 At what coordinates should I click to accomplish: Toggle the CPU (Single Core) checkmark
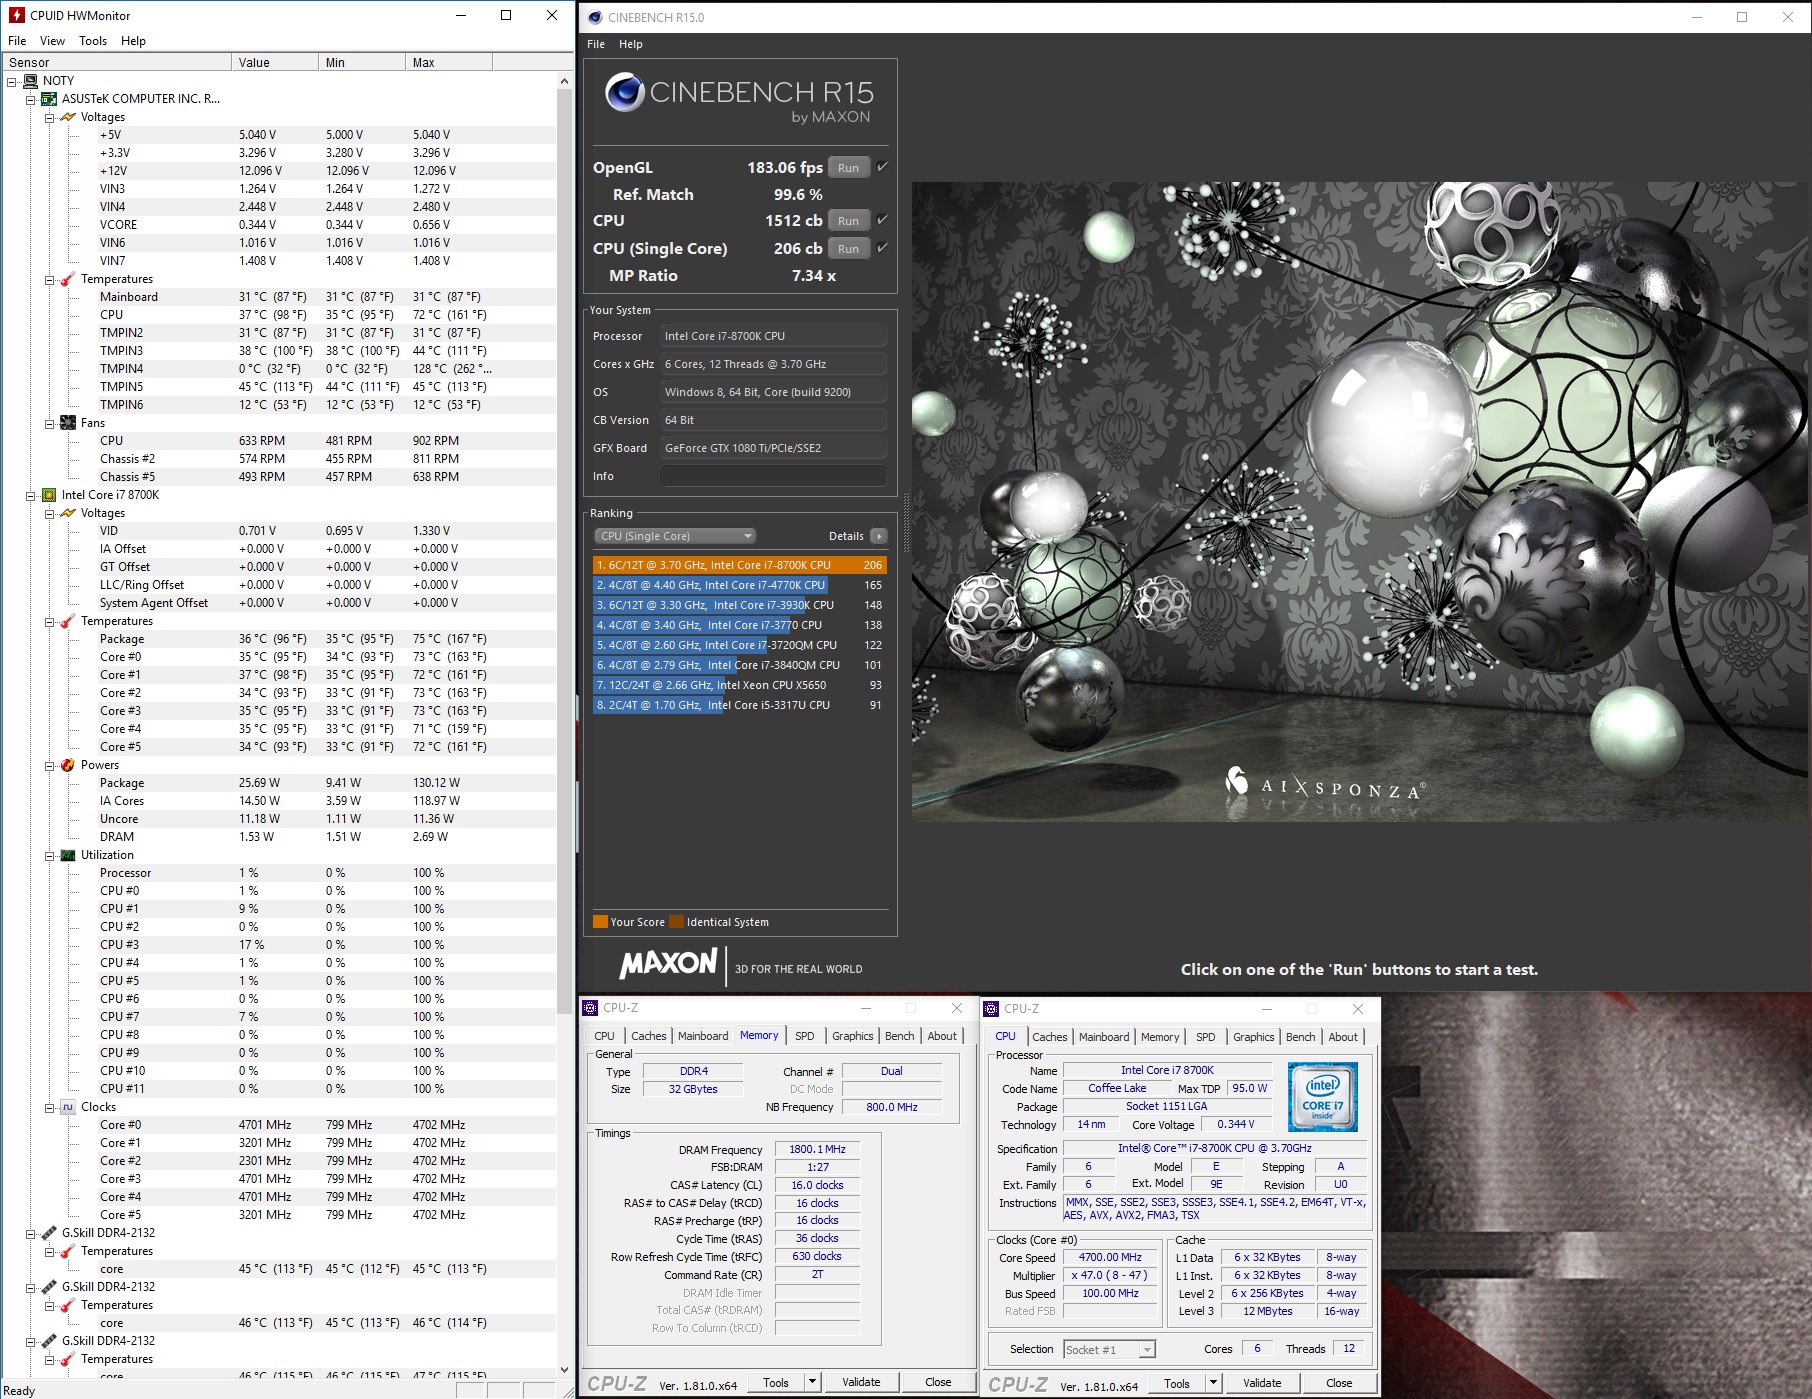(882, 248)
